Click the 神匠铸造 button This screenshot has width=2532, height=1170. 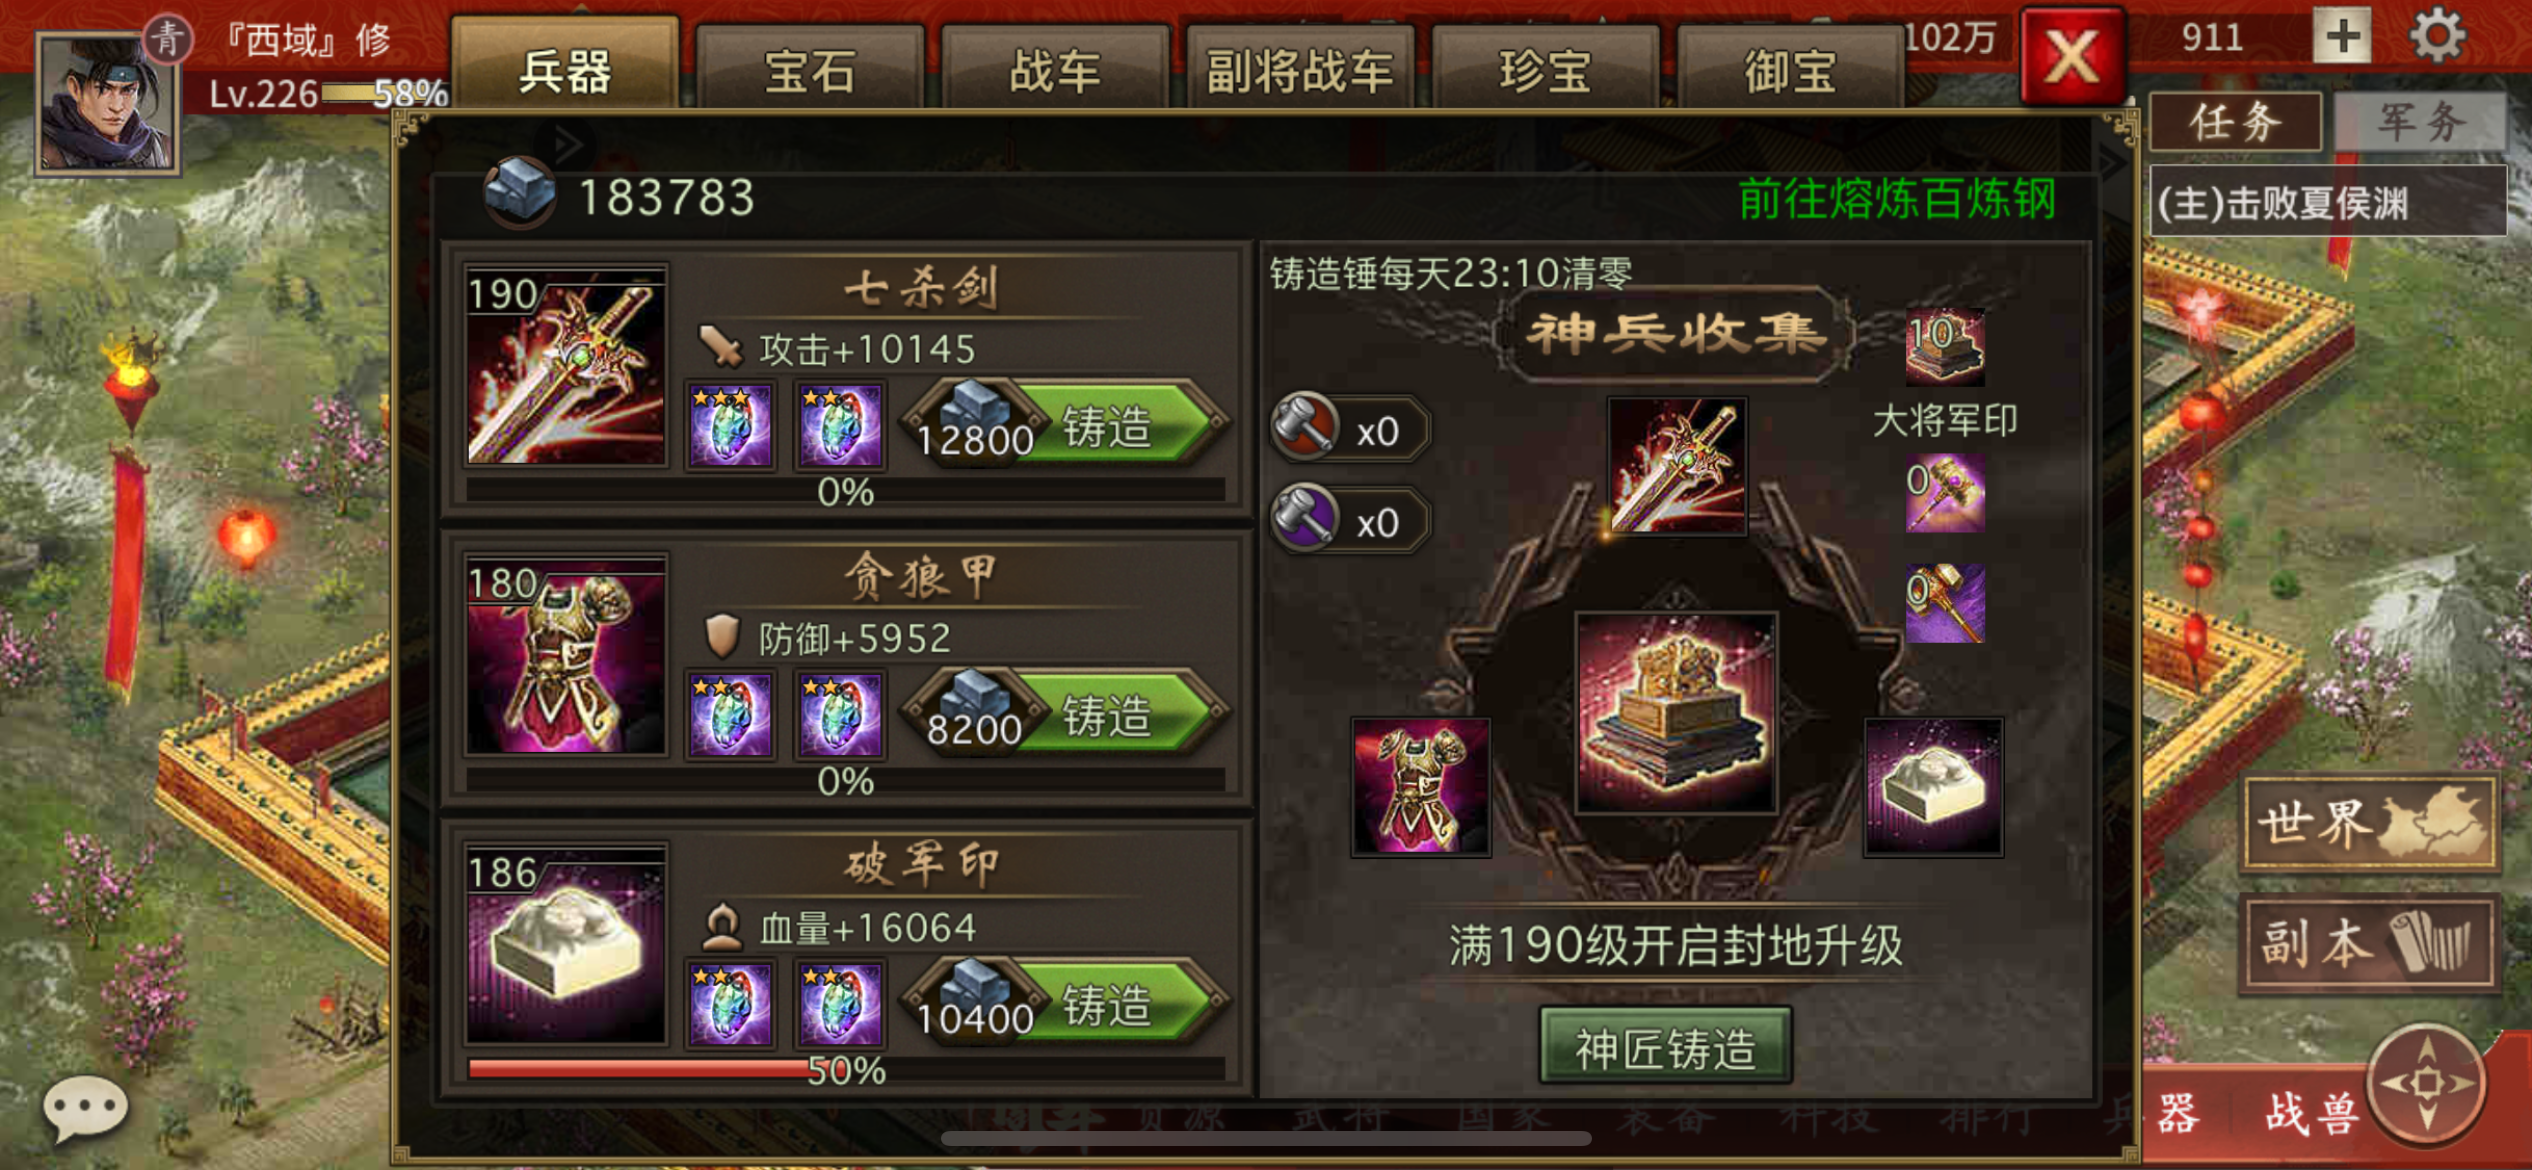1665,1047
